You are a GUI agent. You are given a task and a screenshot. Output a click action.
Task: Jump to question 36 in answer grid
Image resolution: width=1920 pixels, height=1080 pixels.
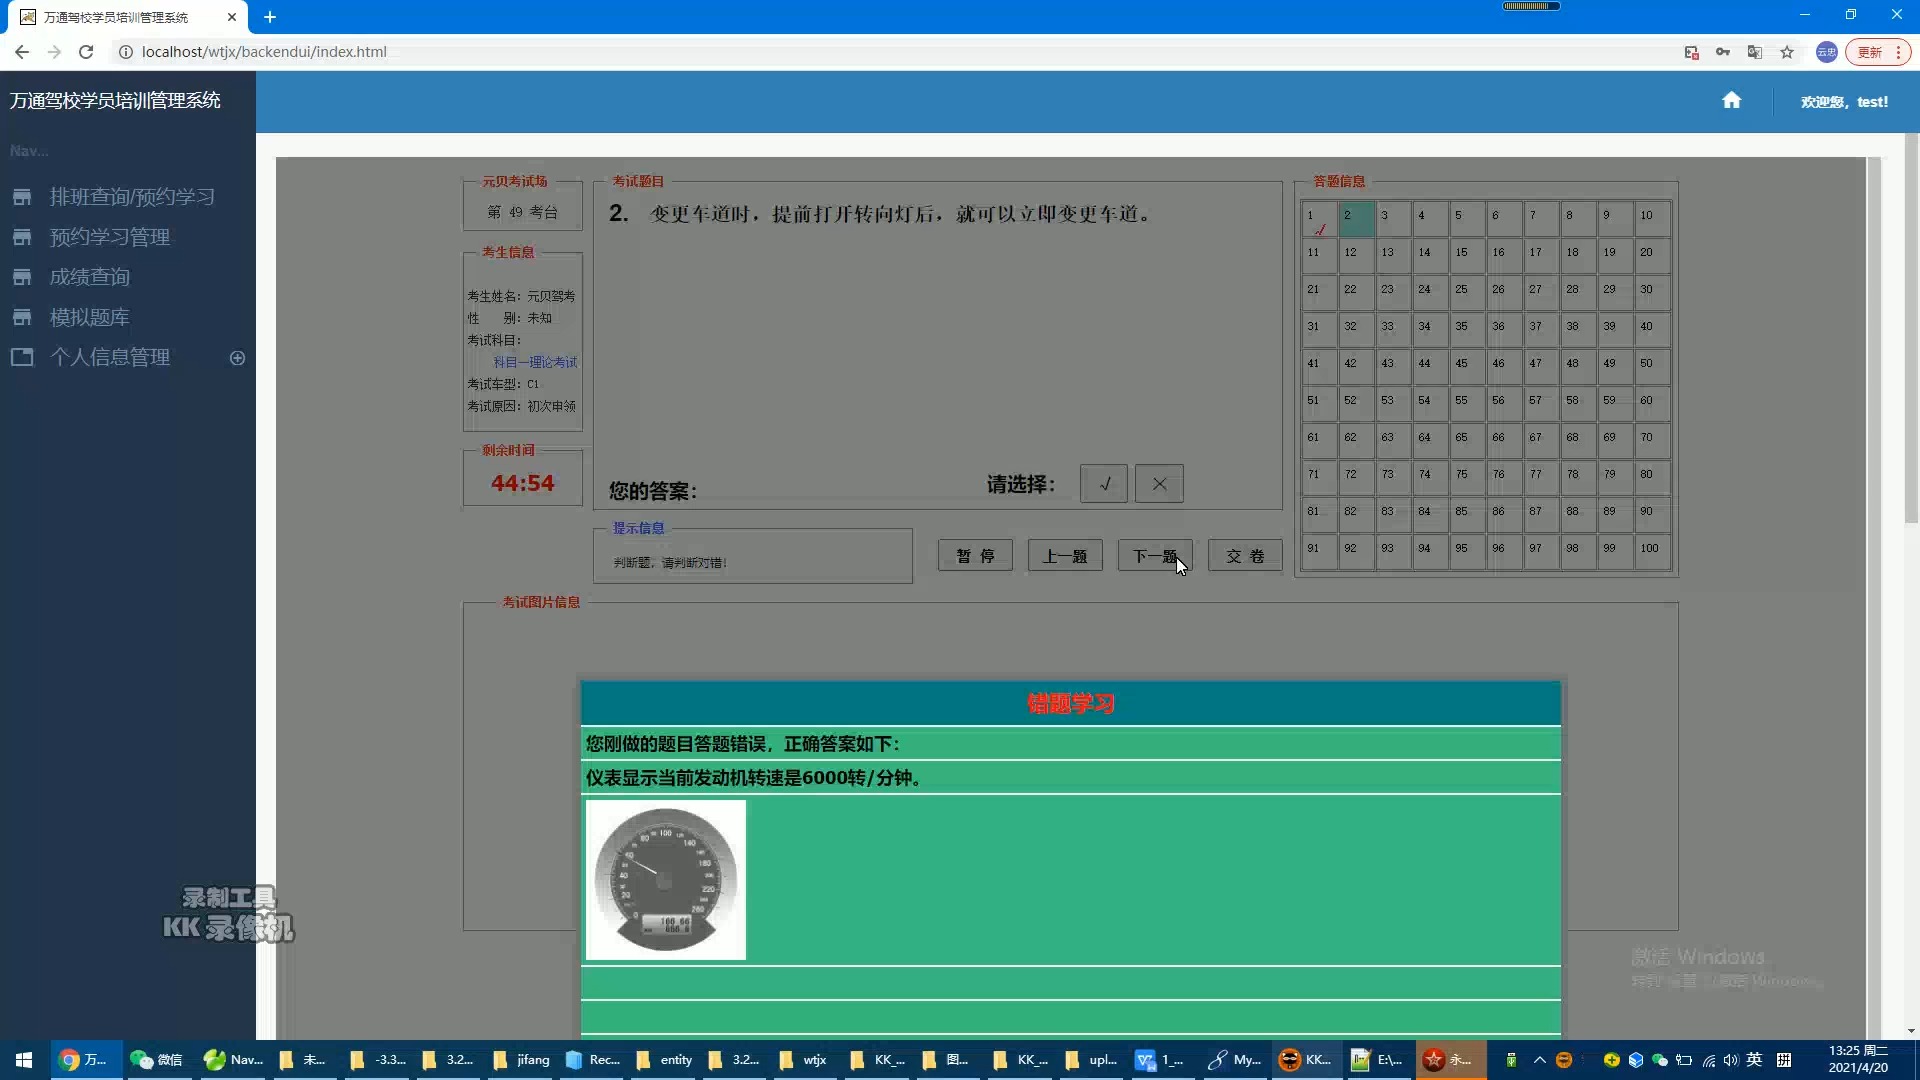1504,331
